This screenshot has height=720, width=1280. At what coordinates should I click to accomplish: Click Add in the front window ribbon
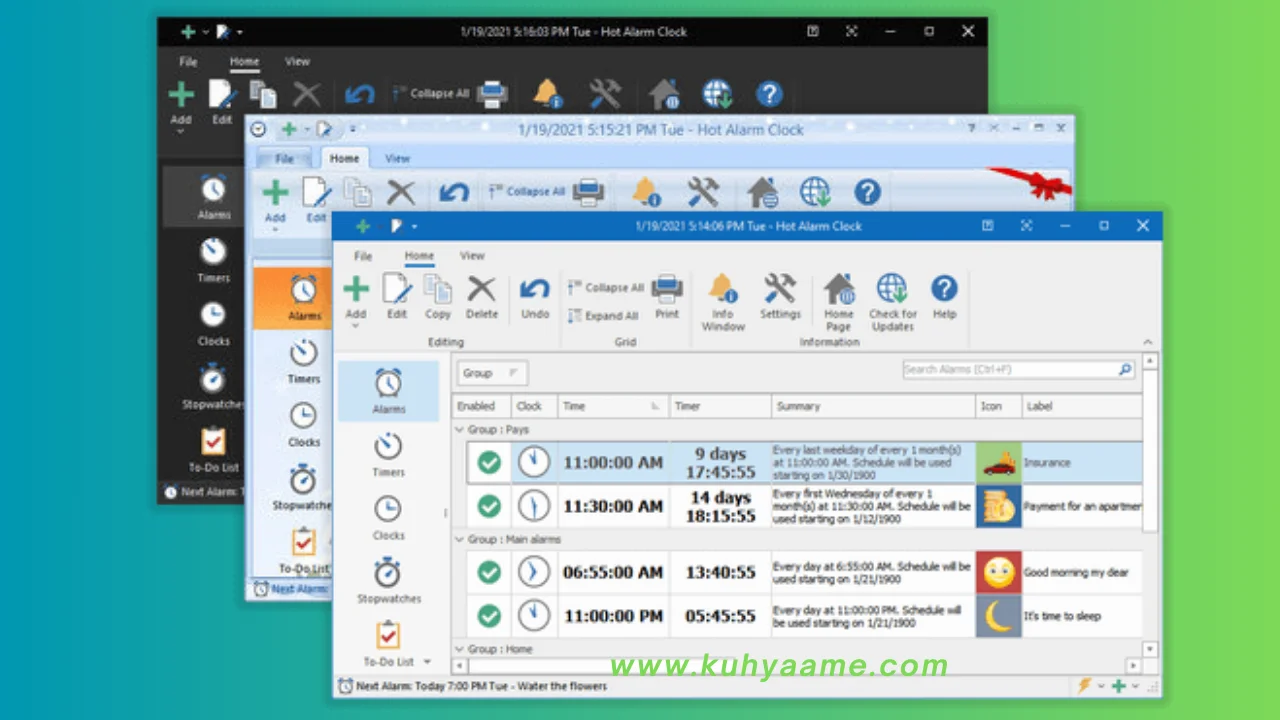click(356, 297)
